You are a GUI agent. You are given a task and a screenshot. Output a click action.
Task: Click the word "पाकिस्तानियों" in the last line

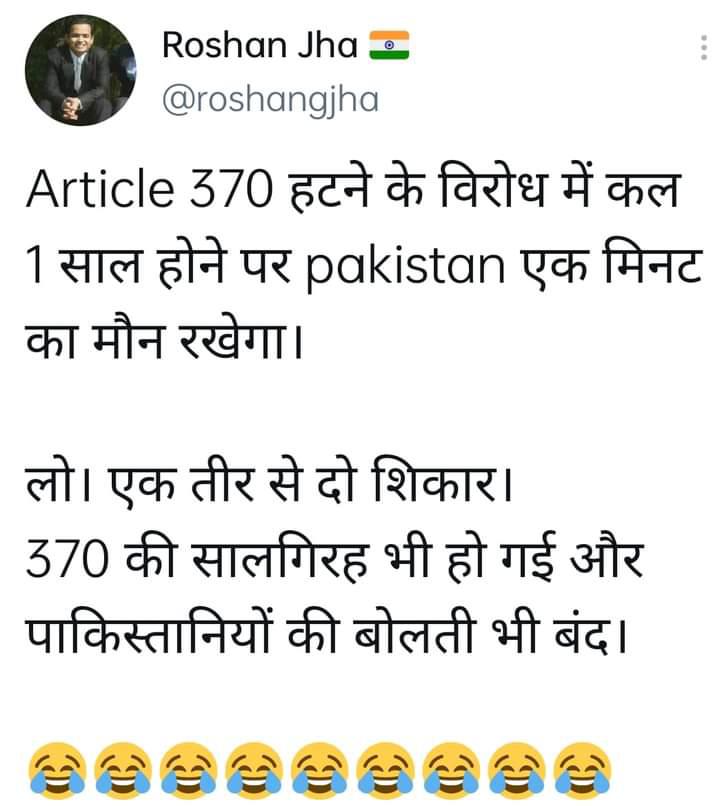149,633
